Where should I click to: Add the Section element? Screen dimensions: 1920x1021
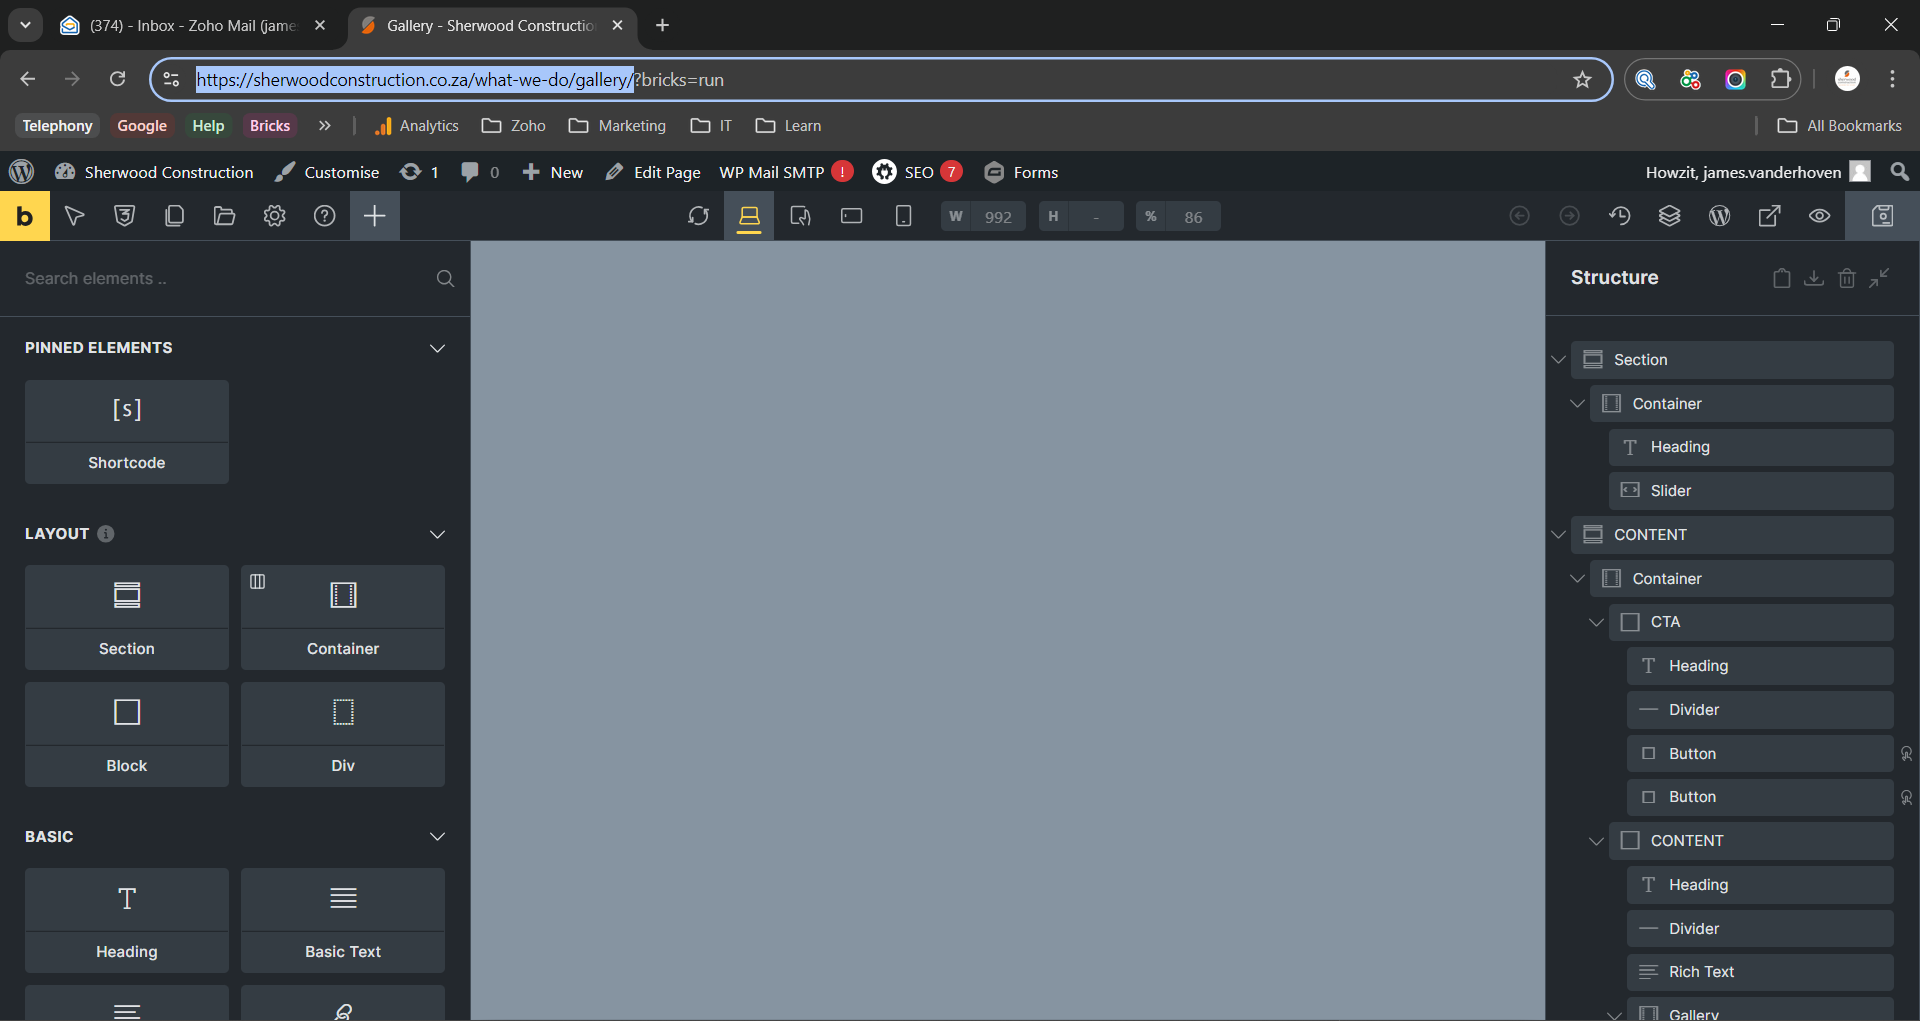tap(127, 618)
